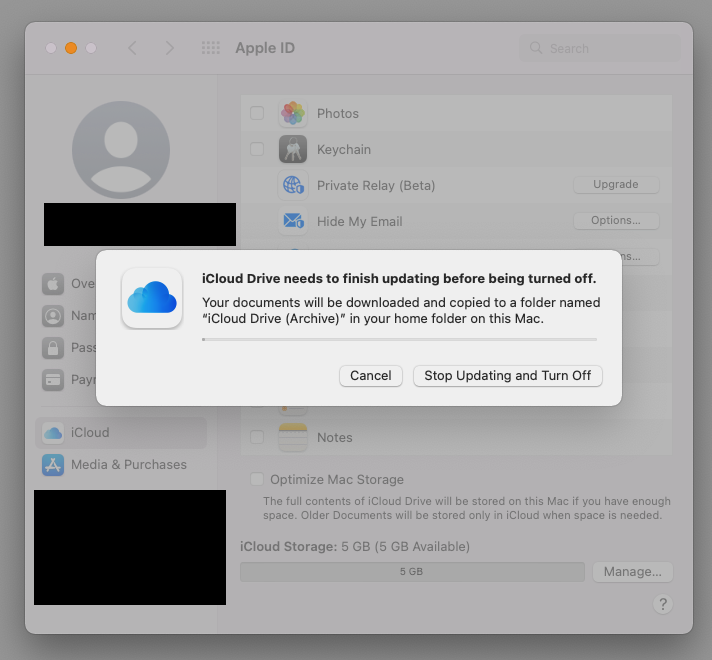Go forward with the right arrow
The height and width of the screenshot is (660, 712).
pyautogui.click(x=169, y=48)
